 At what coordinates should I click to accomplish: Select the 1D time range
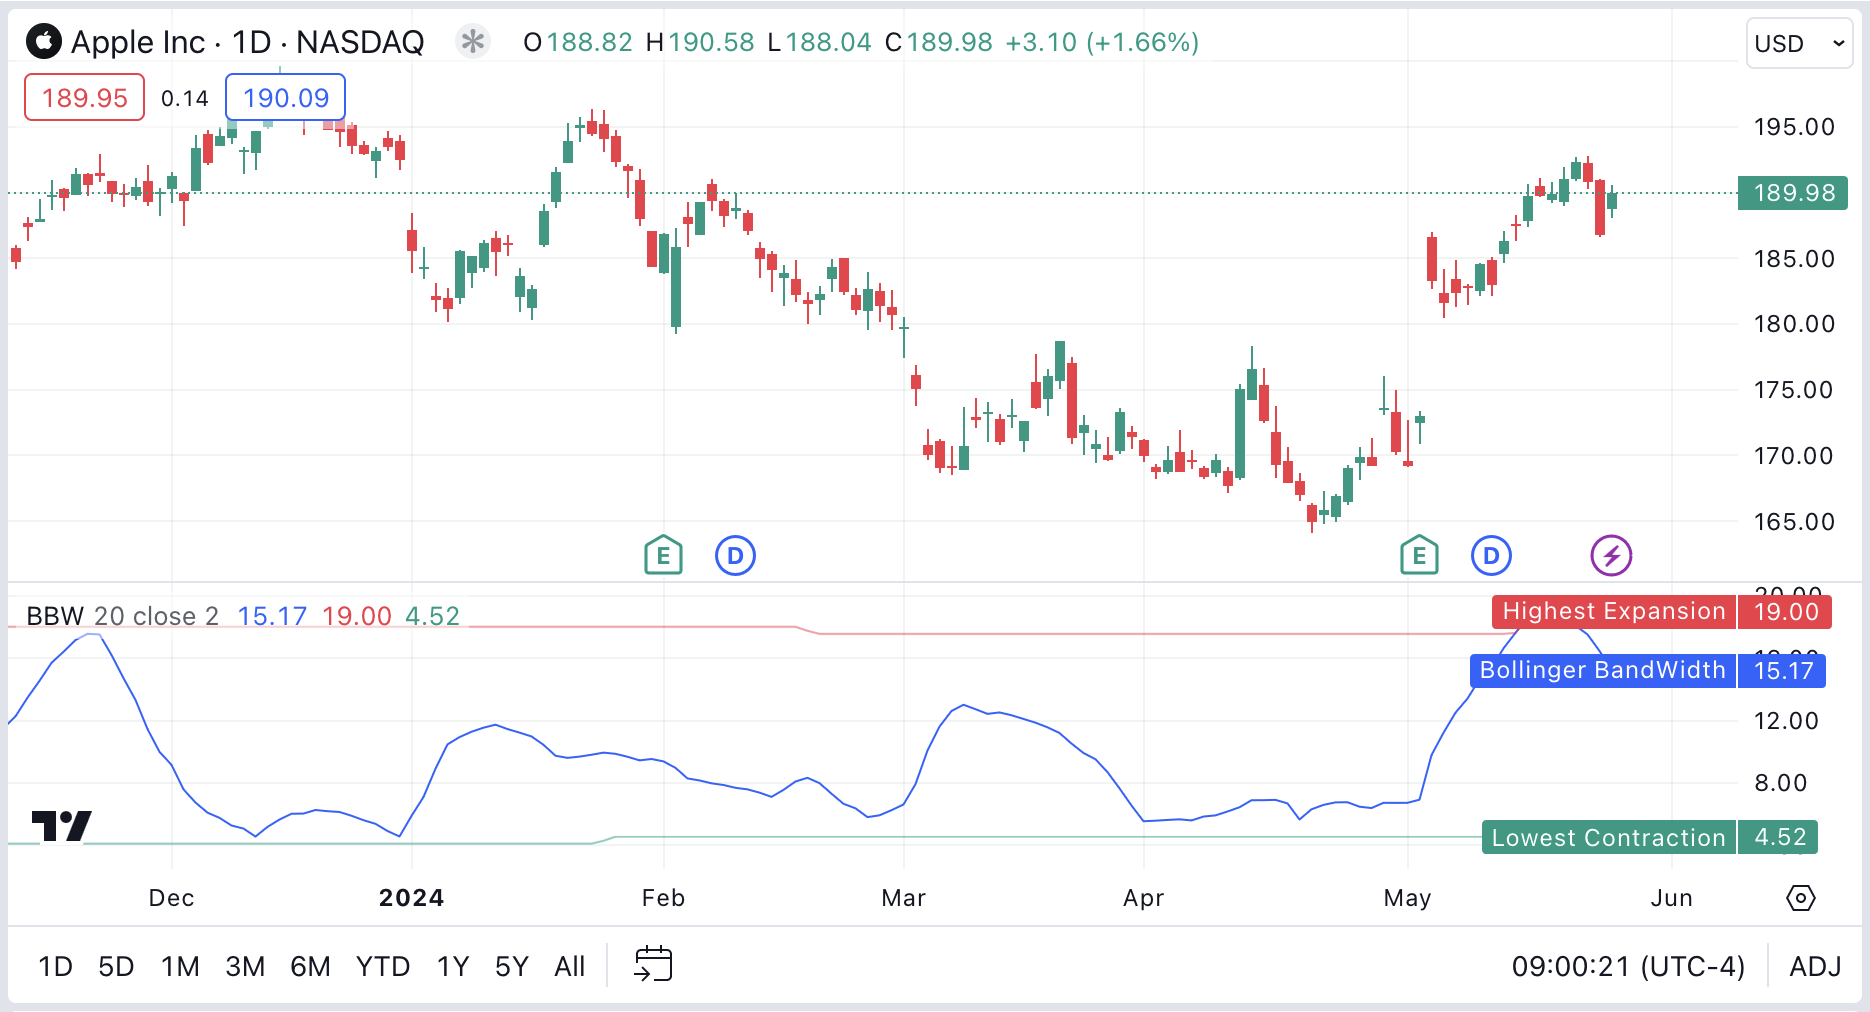(55, 967)
